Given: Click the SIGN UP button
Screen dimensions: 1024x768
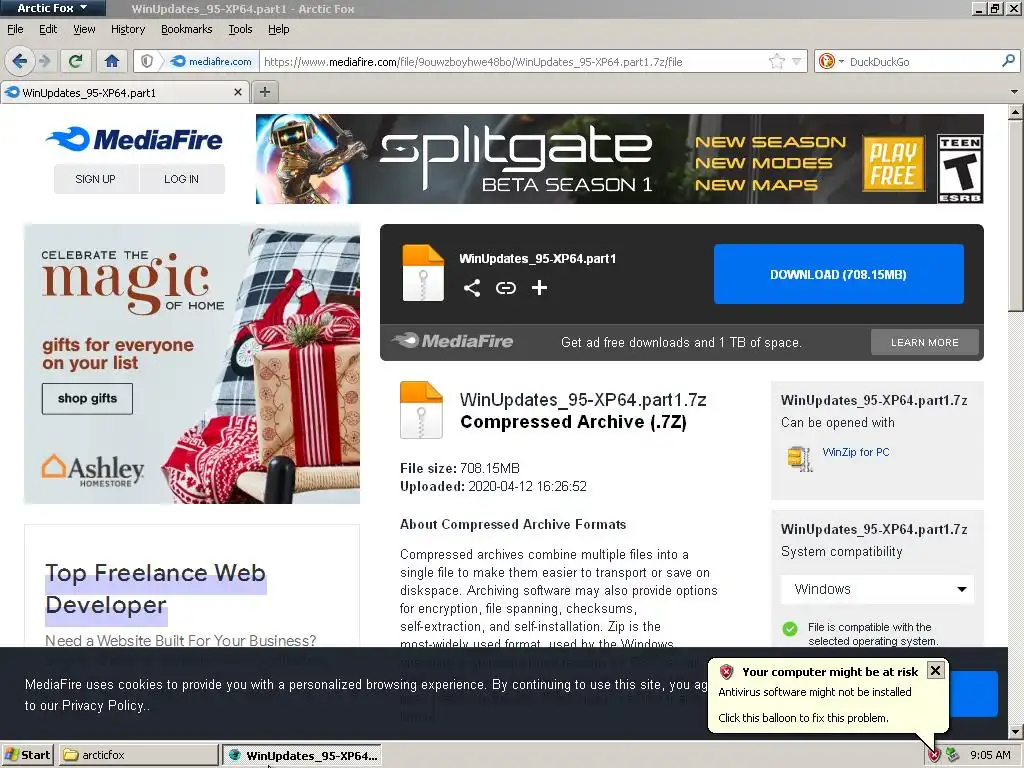Looking at the screenshot, I should [x=95, y=179].
